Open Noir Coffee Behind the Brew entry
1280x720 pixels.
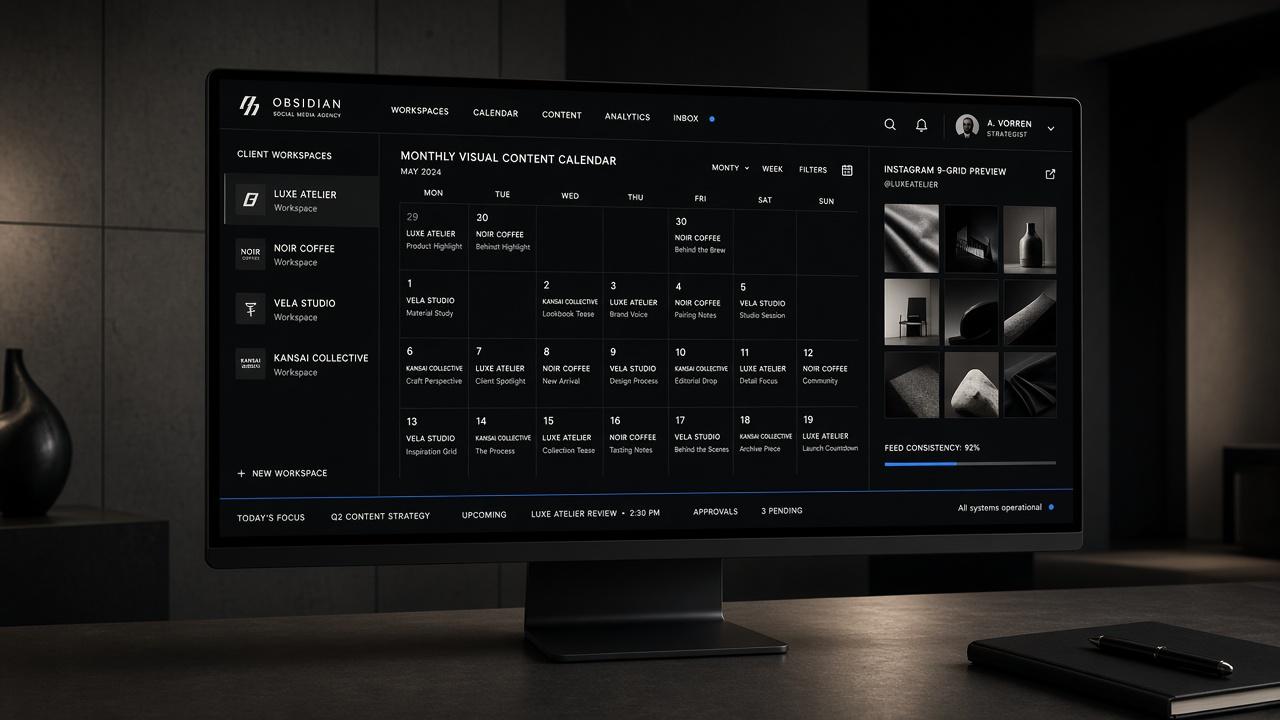pyautogui.click(x=700, y=244)
